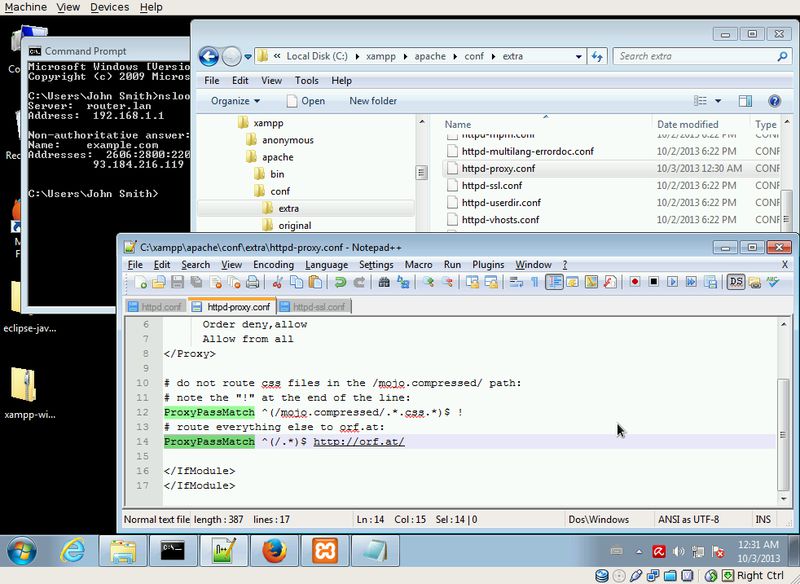Expand the Explorer view options arrow
Image resolution: width=800 pixels, height=584 pixels.
[719, 101]
